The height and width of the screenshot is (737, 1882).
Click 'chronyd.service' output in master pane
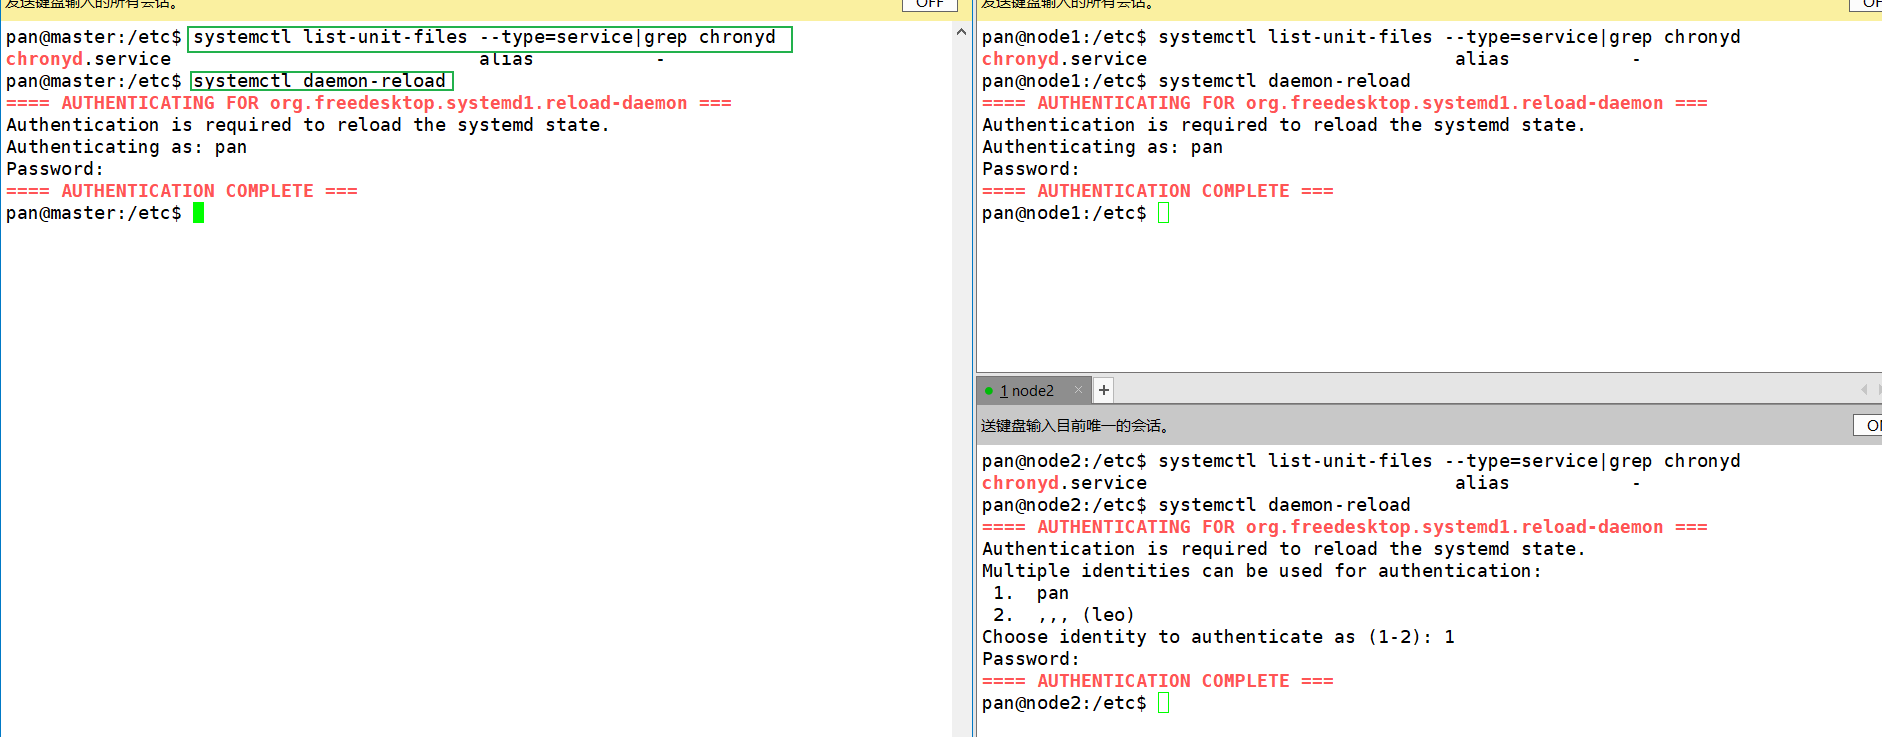(x=89, y=59)
